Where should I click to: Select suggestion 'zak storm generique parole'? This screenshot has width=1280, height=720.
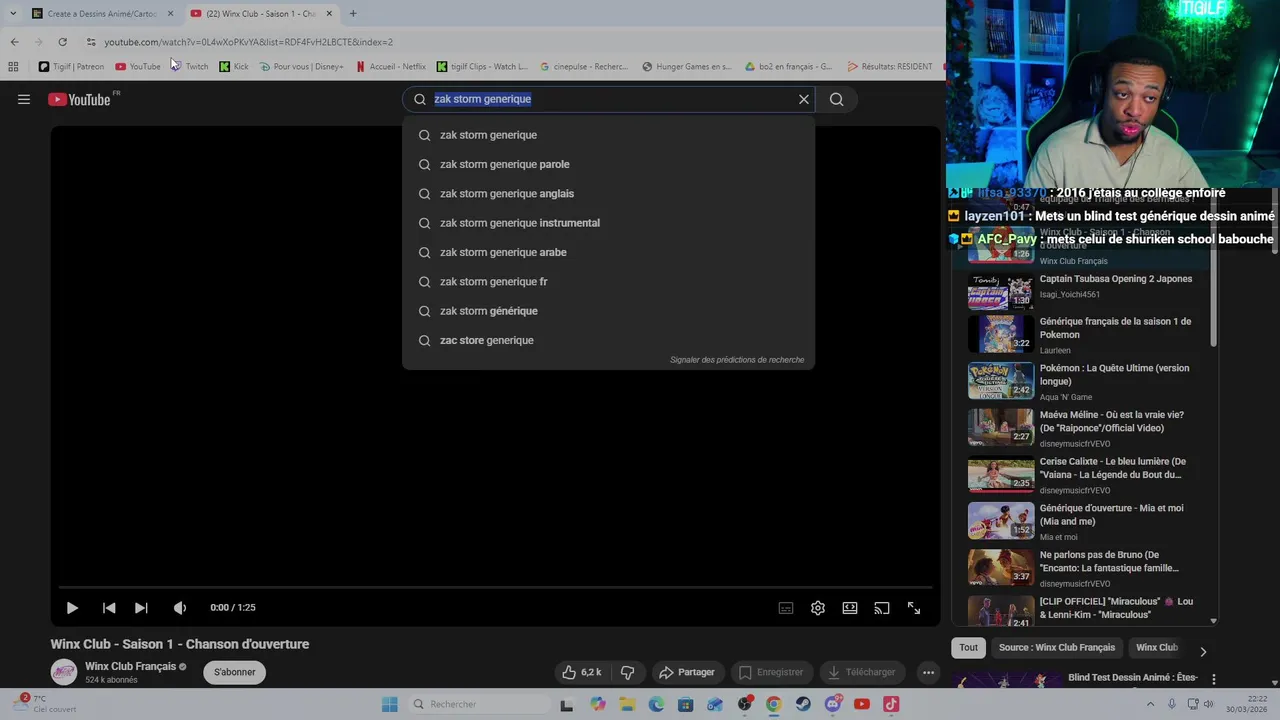coord(608,164)
